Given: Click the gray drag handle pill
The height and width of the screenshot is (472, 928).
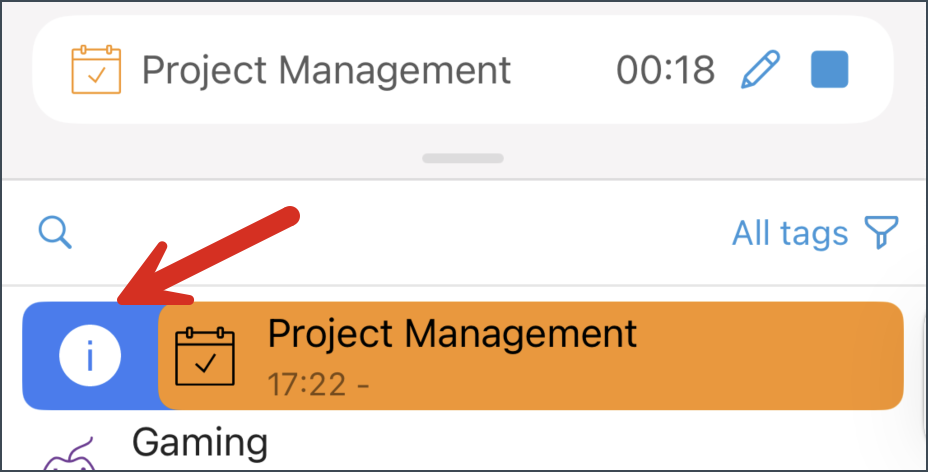Looking at the screenshot, I should pos(463,159).
